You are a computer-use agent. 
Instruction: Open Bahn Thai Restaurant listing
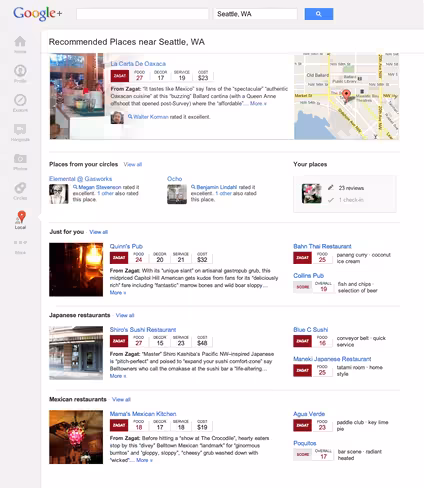click(x=322, y=246)
